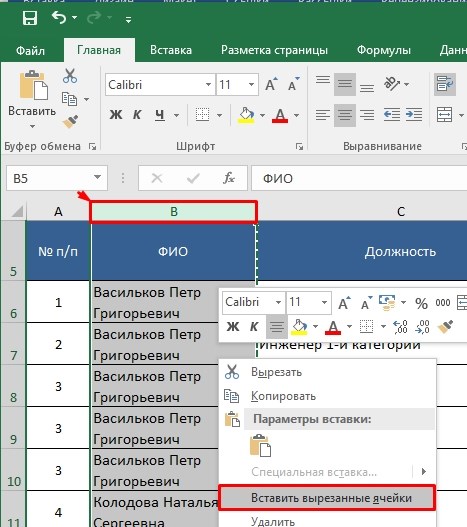The width and height of the screenshot is (467, 527).
Task: Open mini toolbar Calibri font dropdown
Action: 278,302
